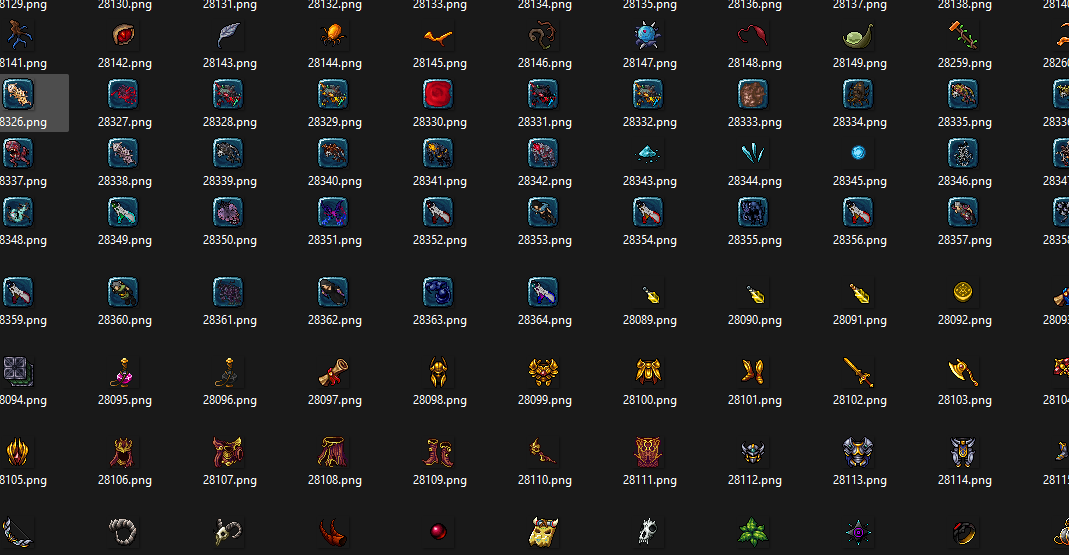Select the 28103.png golden axe icon
This screenshot has width=1069, height=555.
click(x=963, y=372)
